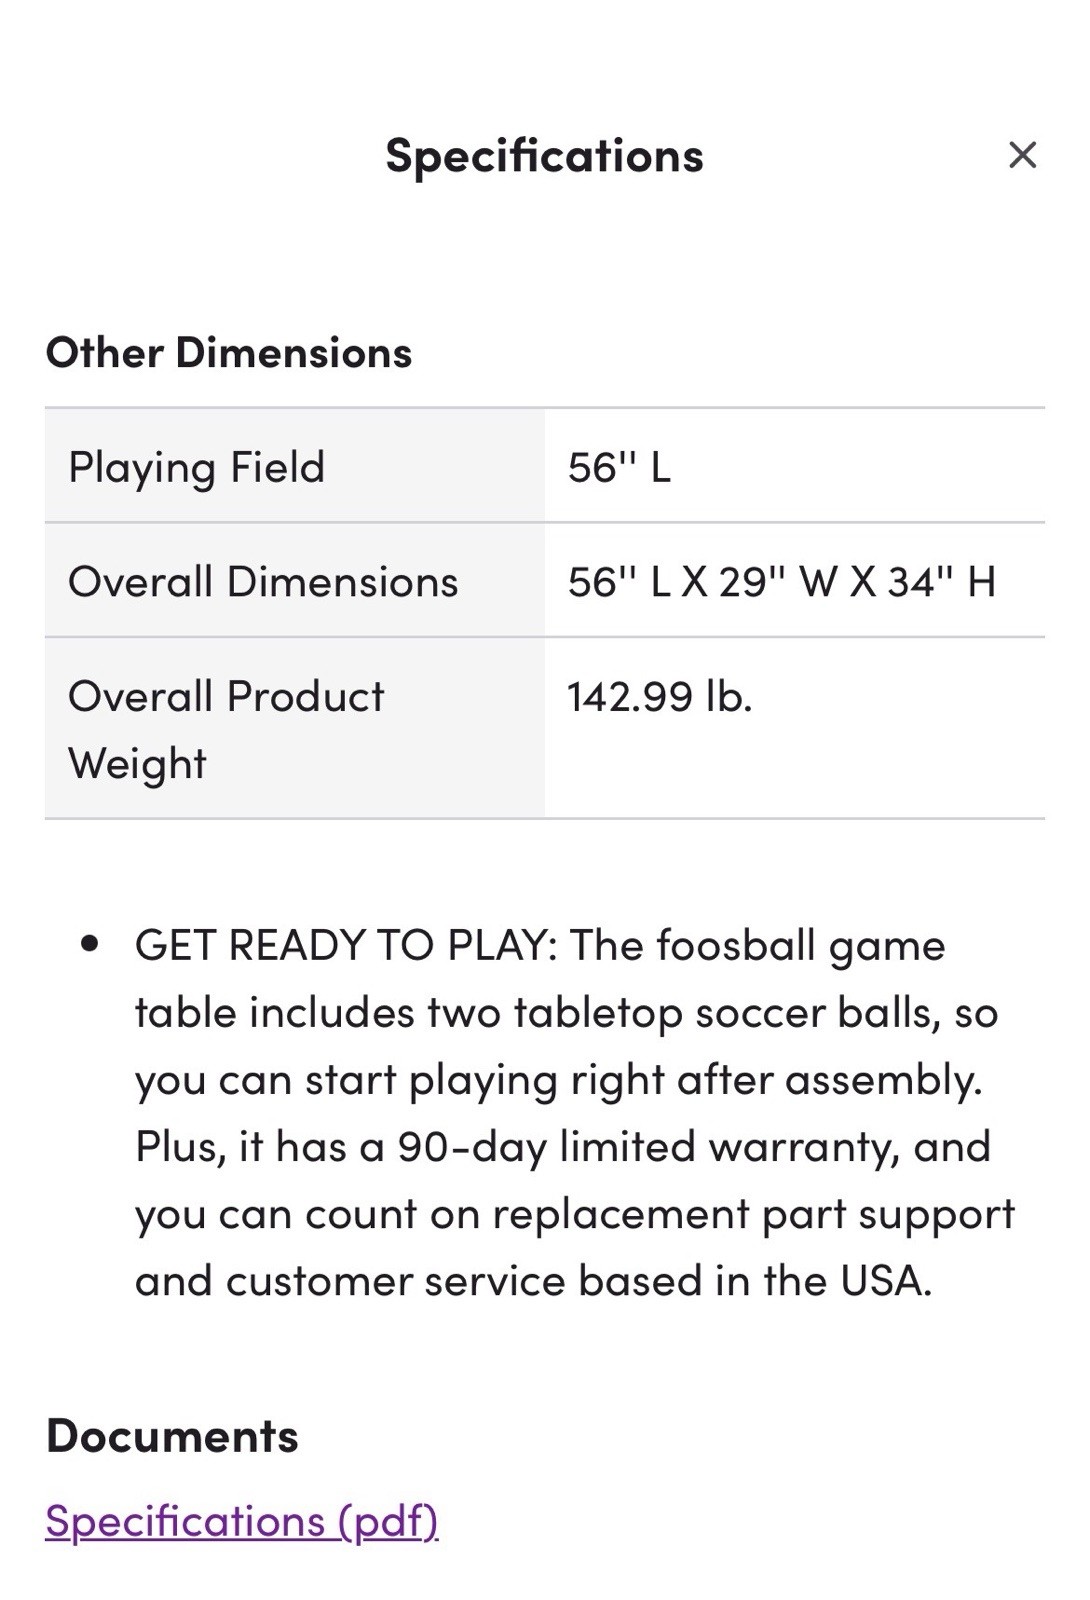Click the Overall Dimensions label cell

point(263,581)
